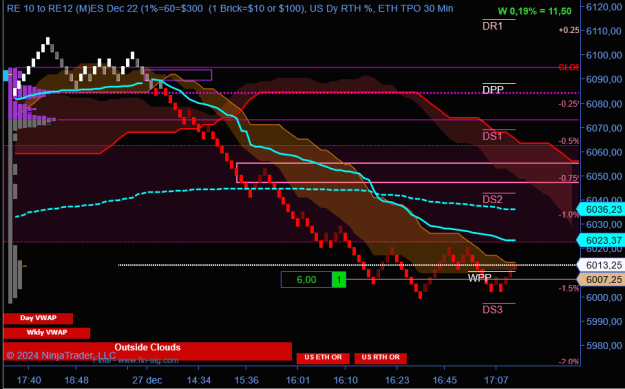This screenshot has height=389, width=625.
Task: Click the chart title starting 'RE 10 to RE12'
Action: pyautogui.click(x=230, y=8)
